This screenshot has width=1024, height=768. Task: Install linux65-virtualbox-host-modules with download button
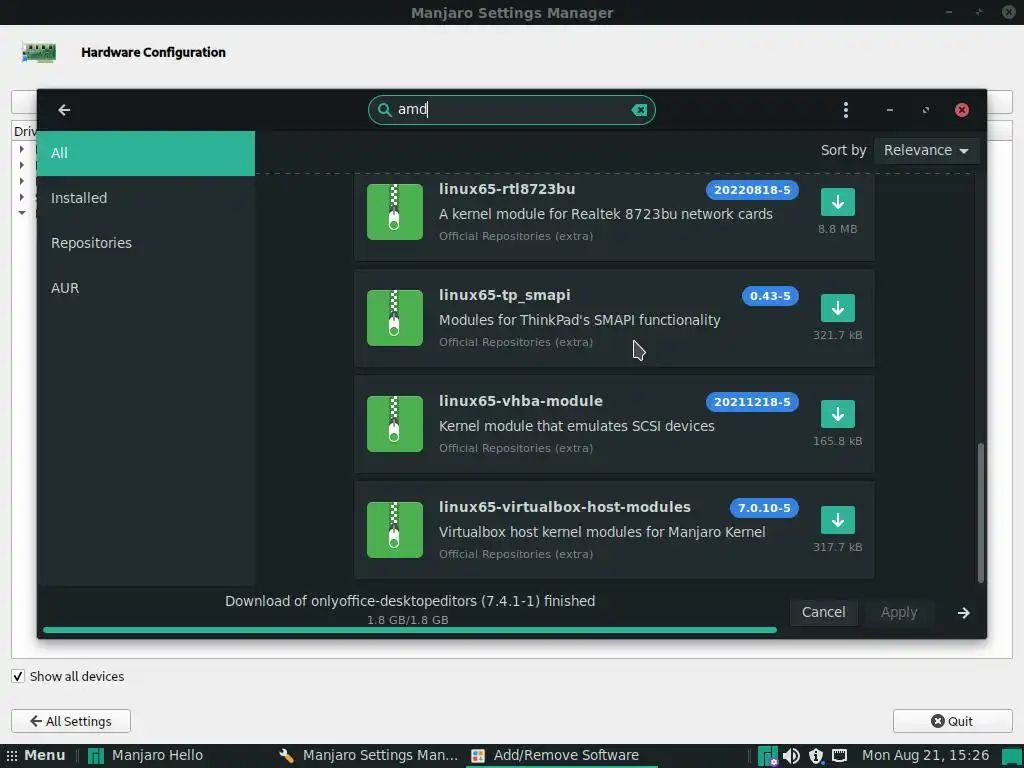point(838,520)
